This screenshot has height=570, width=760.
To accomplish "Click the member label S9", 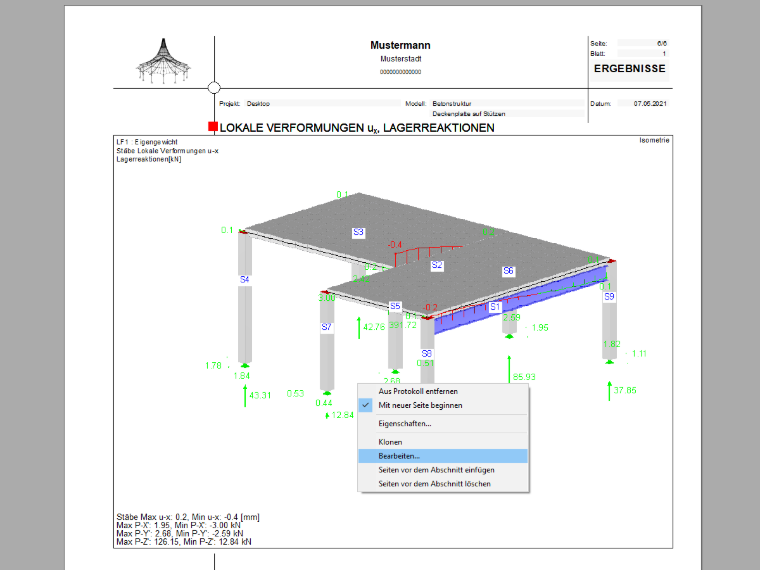I will coord(609,297).
